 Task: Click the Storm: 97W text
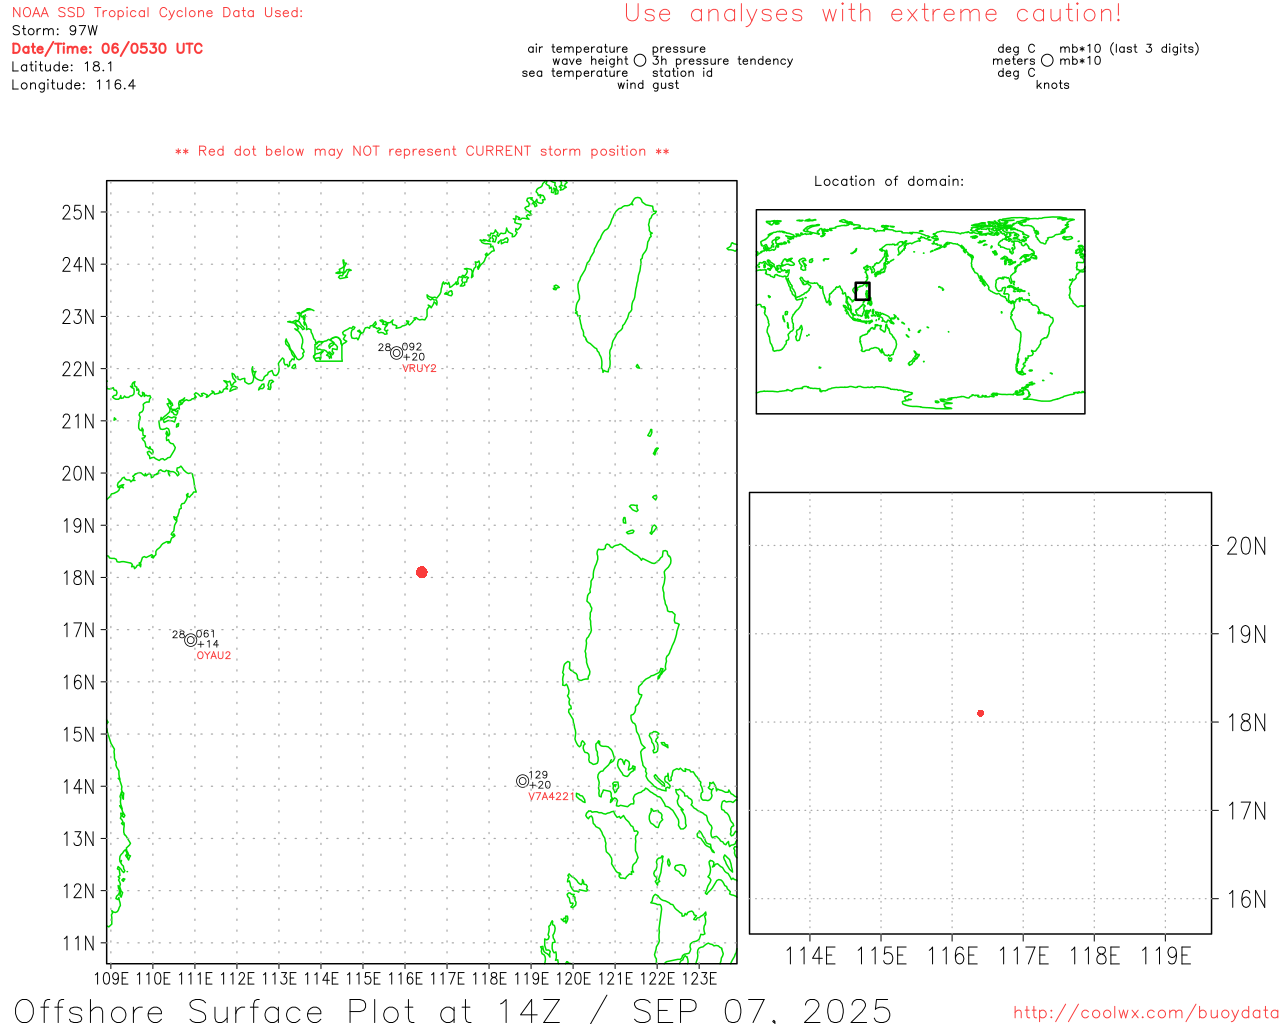55,31
